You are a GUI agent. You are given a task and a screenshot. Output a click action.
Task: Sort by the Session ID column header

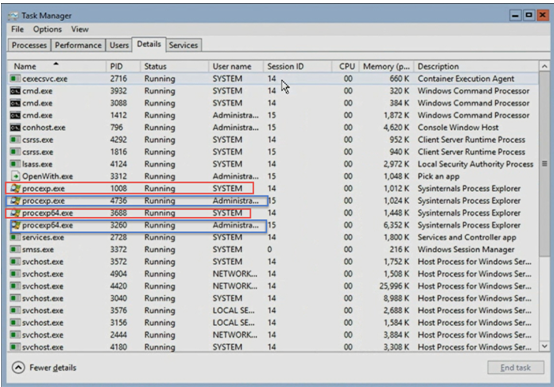tap(297, 66)
